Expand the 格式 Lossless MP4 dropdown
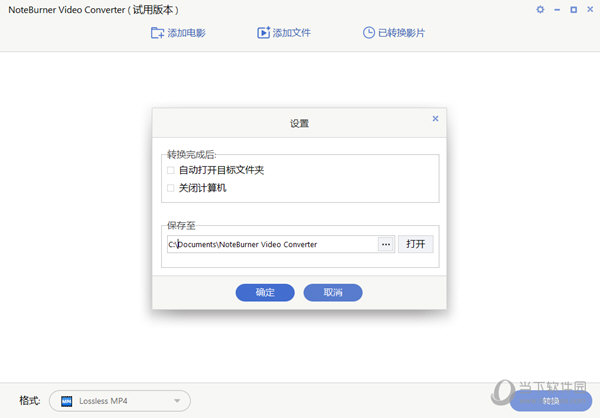The image size is (600, 418). [x=177, y=401]
